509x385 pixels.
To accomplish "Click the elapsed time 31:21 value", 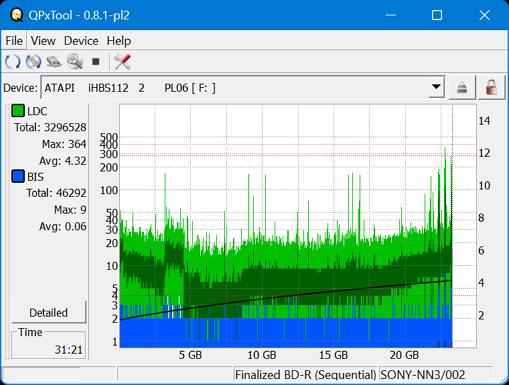I will tap(69, 350).
